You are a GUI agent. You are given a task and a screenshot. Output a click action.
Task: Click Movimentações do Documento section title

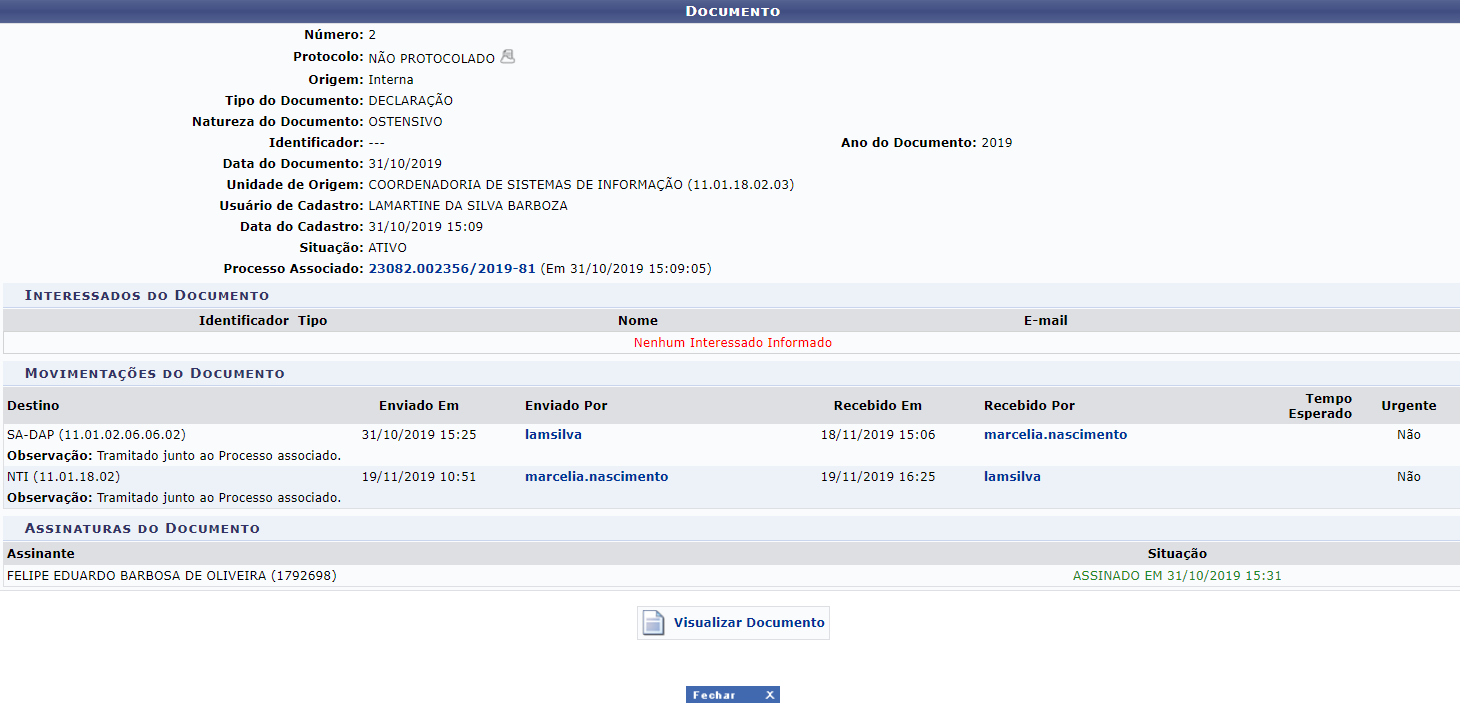pos(155,373)
